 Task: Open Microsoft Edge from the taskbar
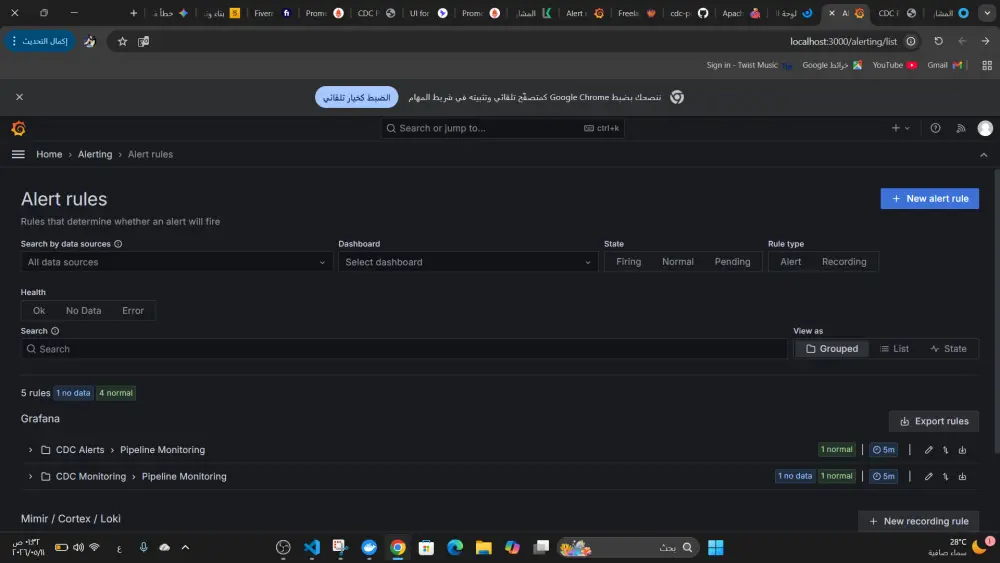455,547
